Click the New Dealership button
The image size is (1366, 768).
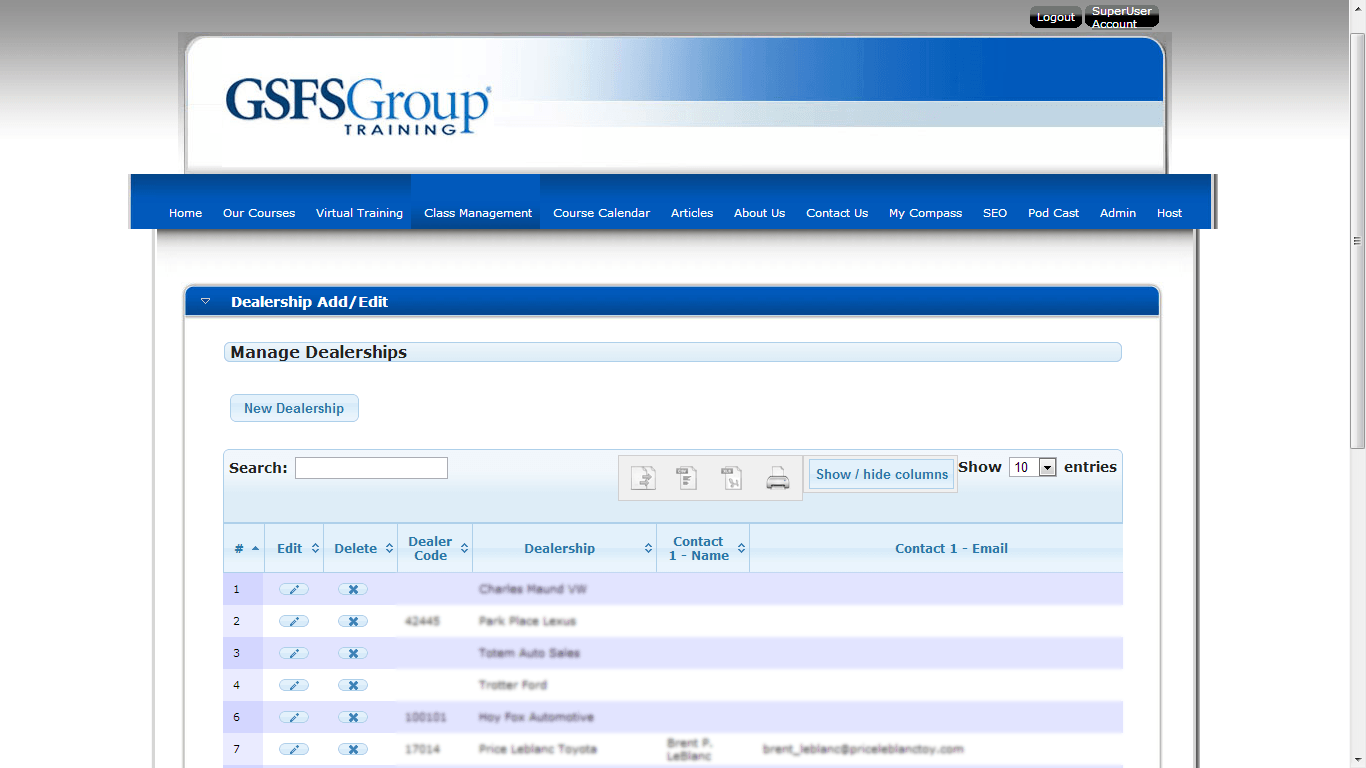(294, 408)
